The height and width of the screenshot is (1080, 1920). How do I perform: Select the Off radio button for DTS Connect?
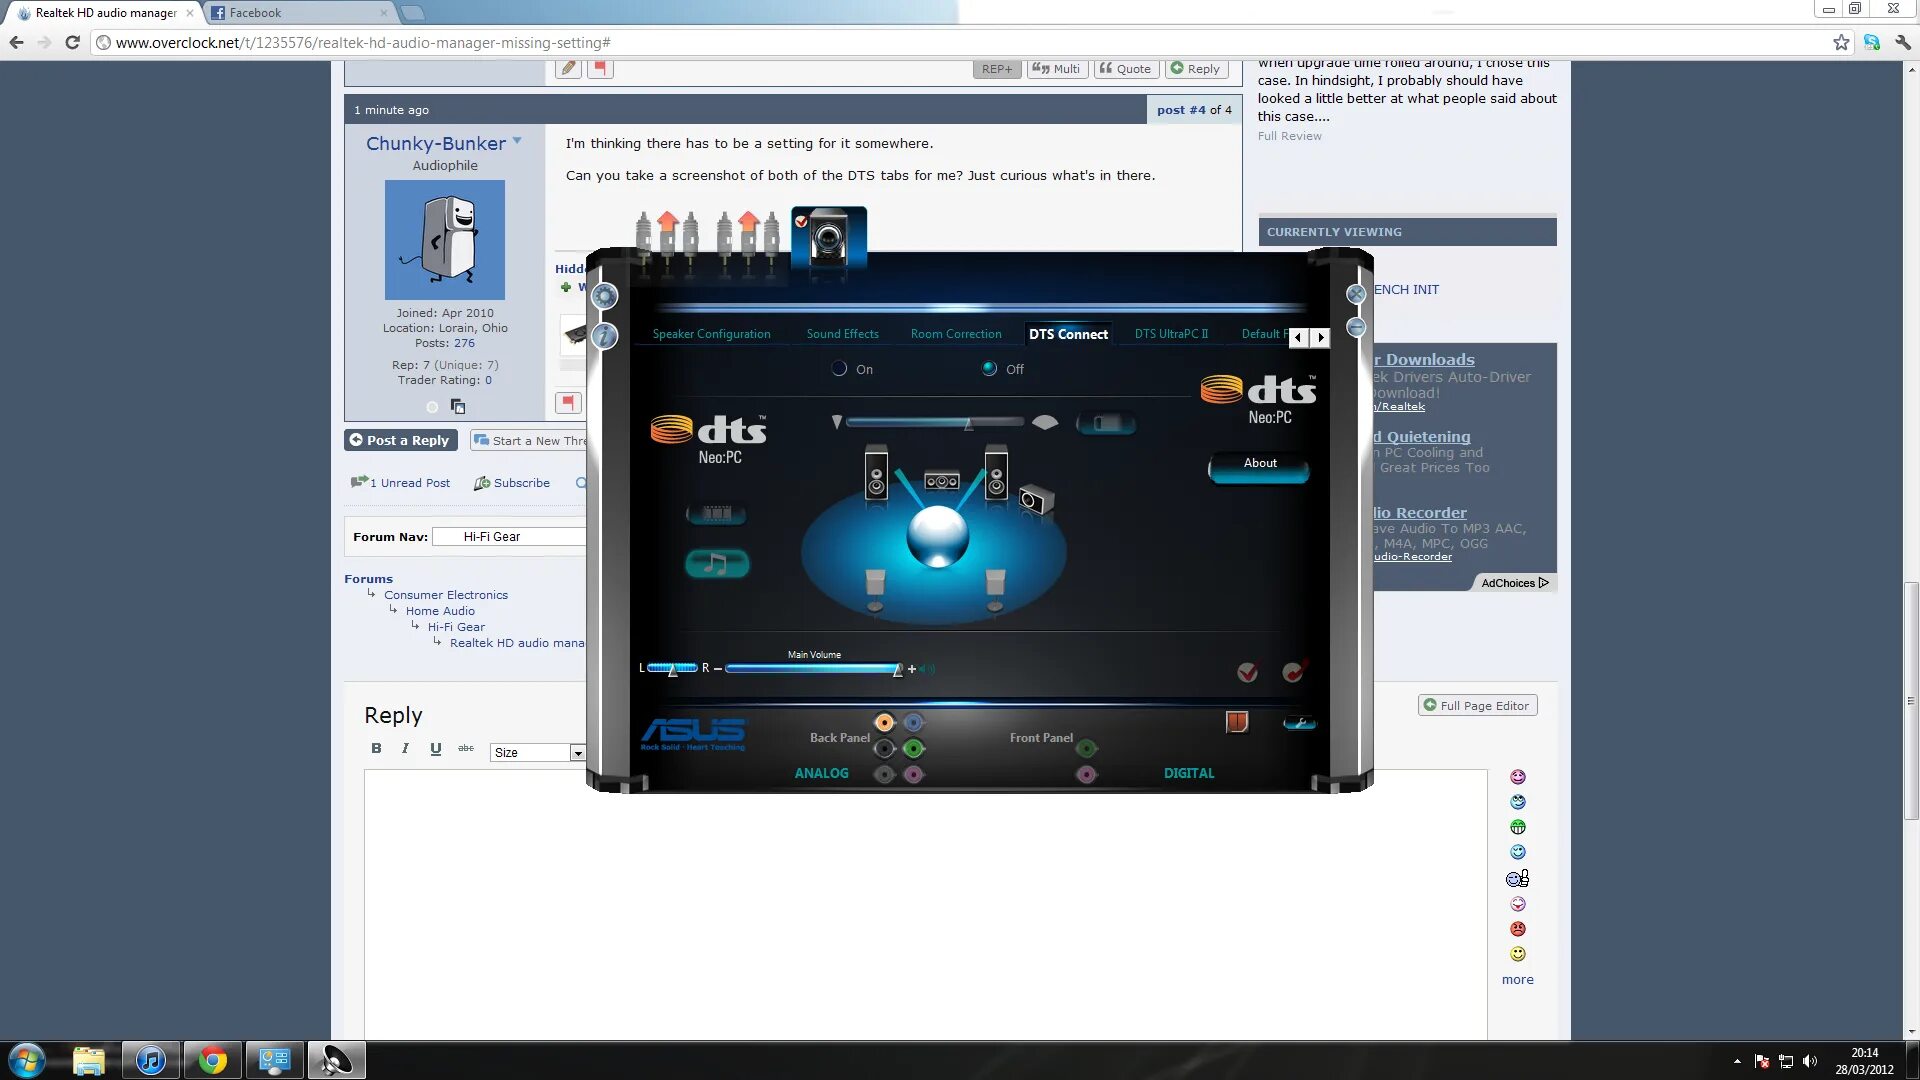click(990, 368)
